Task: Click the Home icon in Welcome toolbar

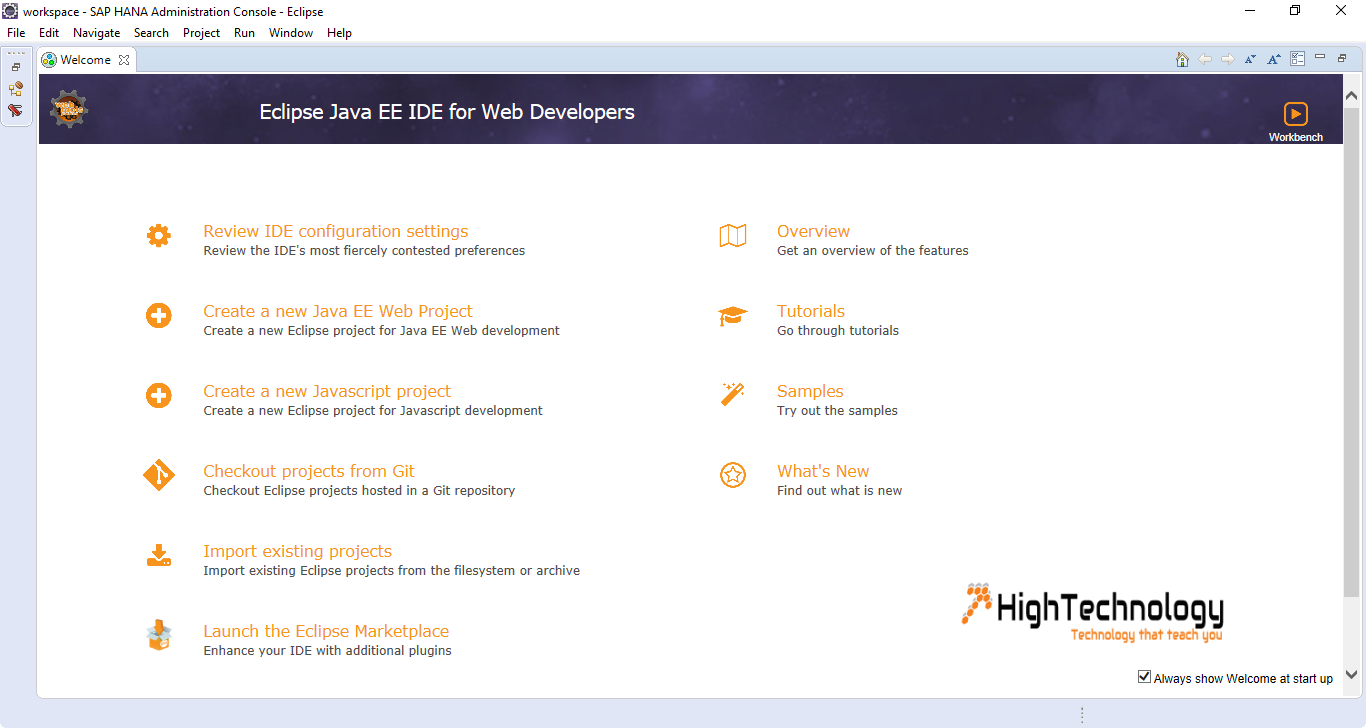Action: click(1183, 59)
